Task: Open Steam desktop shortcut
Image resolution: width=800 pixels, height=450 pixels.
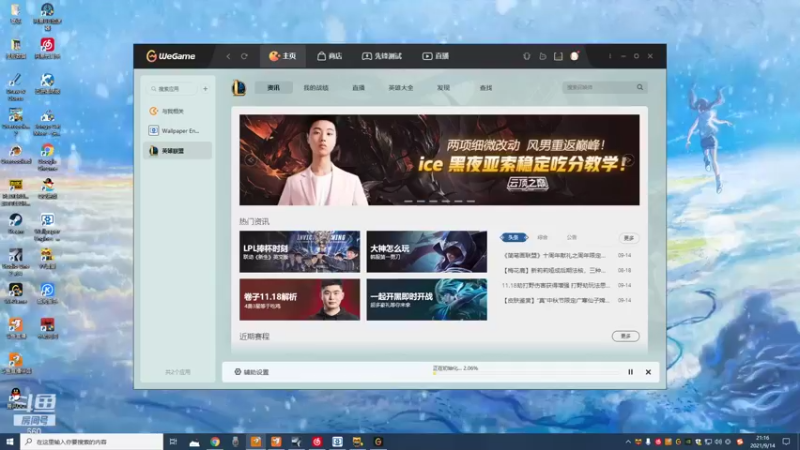Action: 16,223
